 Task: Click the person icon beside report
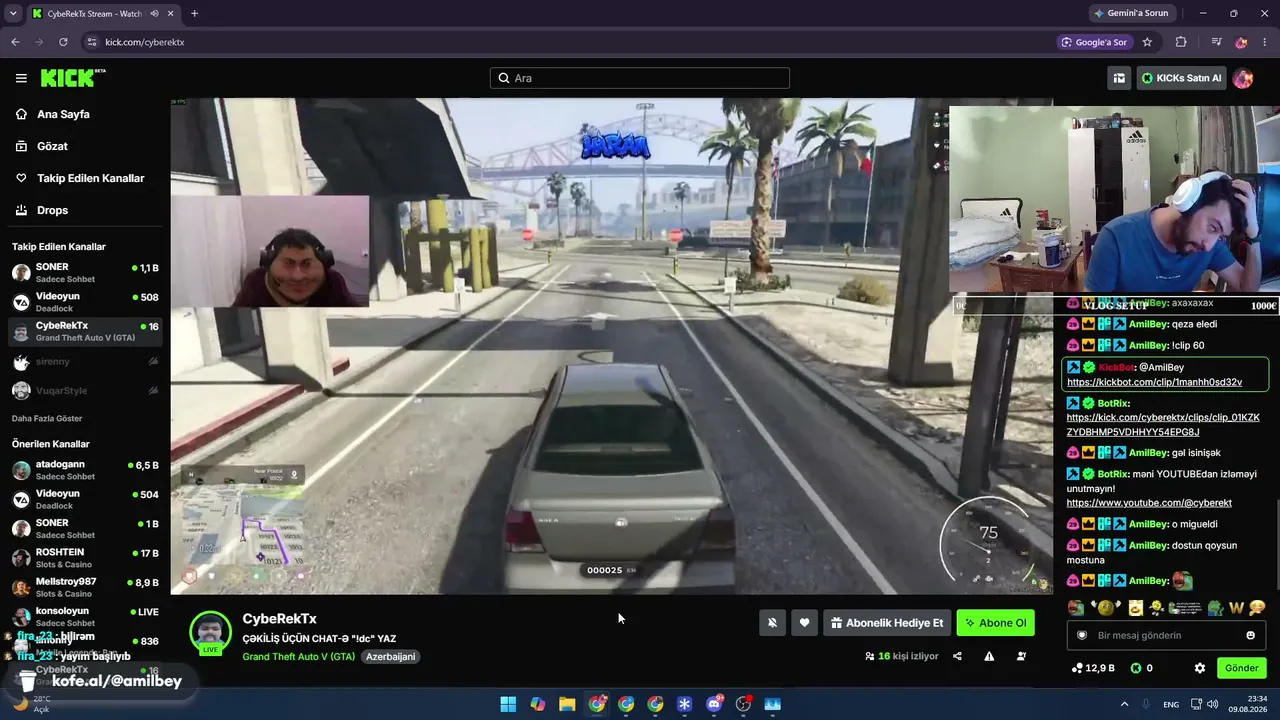1021,656
